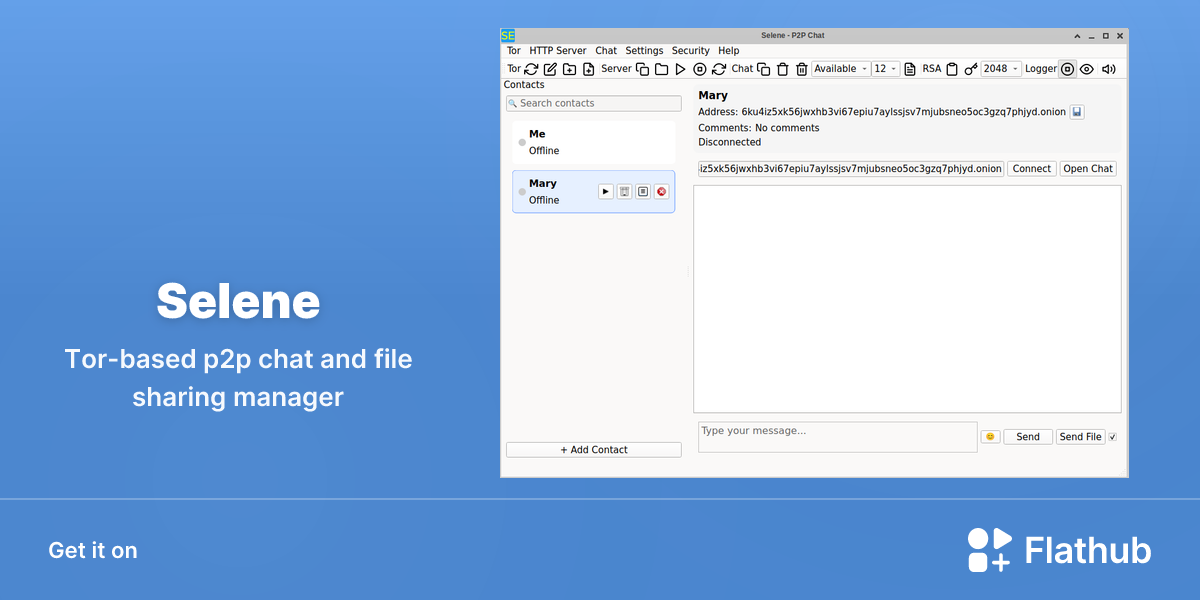Save Mary's onion address with disk icon

click(x=1077, y=112)
